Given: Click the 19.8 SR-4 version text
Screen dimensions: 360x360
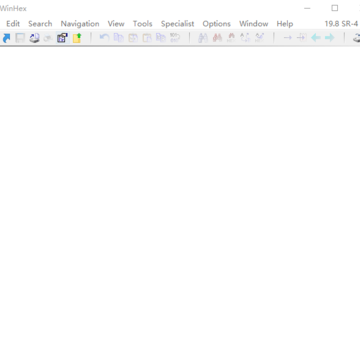Looking at the screenshot, I should tap(341, 24).
